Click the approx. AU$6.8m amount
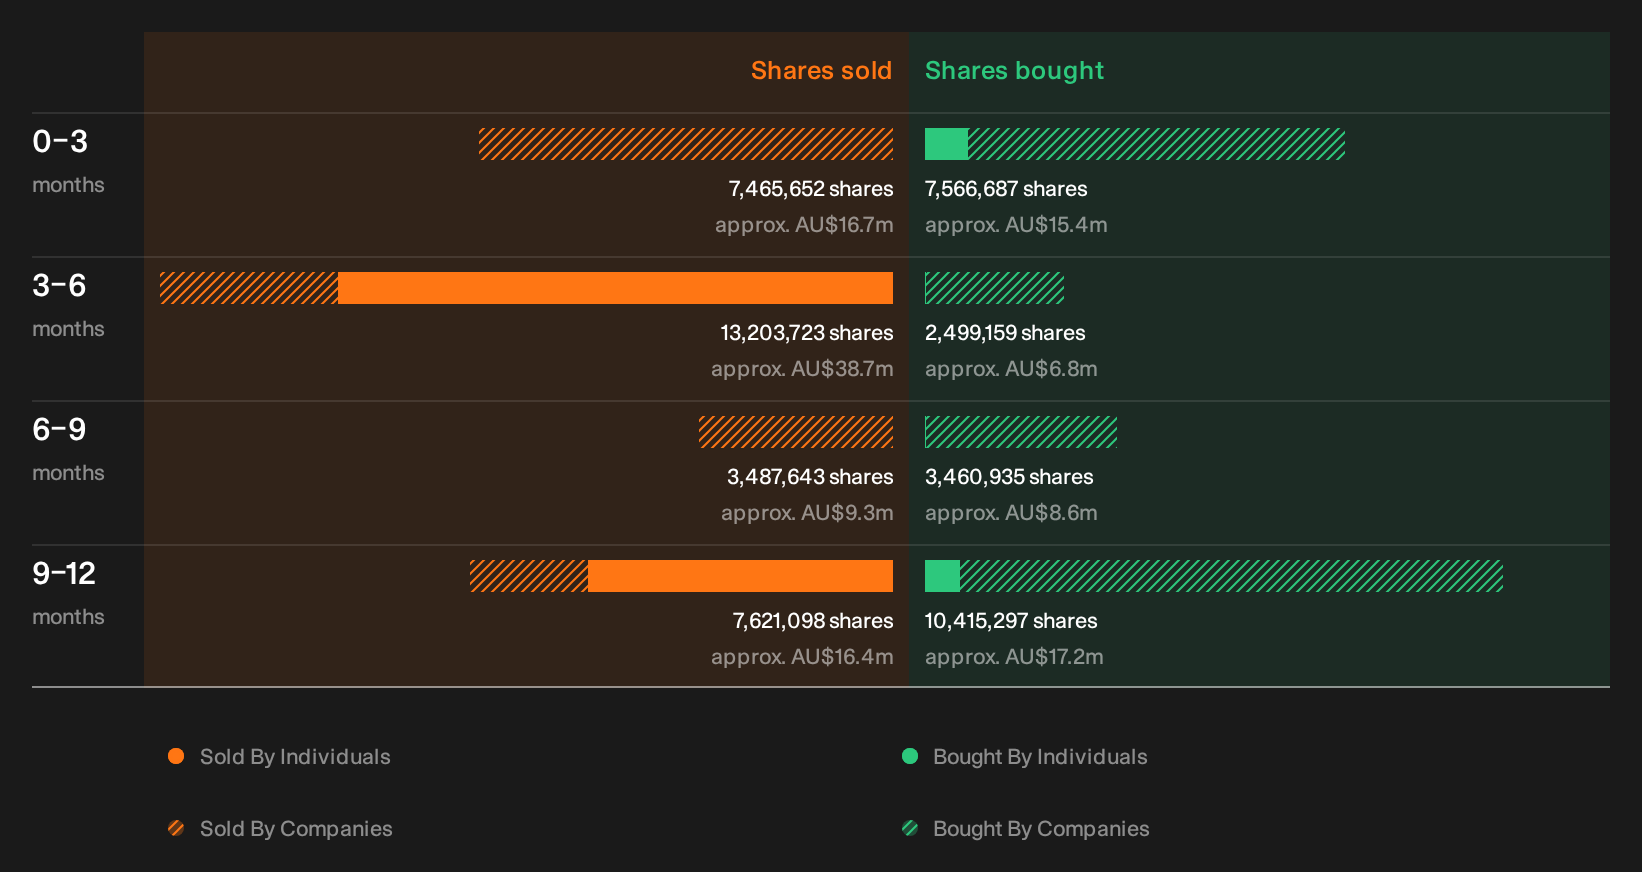The height and width of the screenshot is (872, 1642). (x=1011, y=369)
